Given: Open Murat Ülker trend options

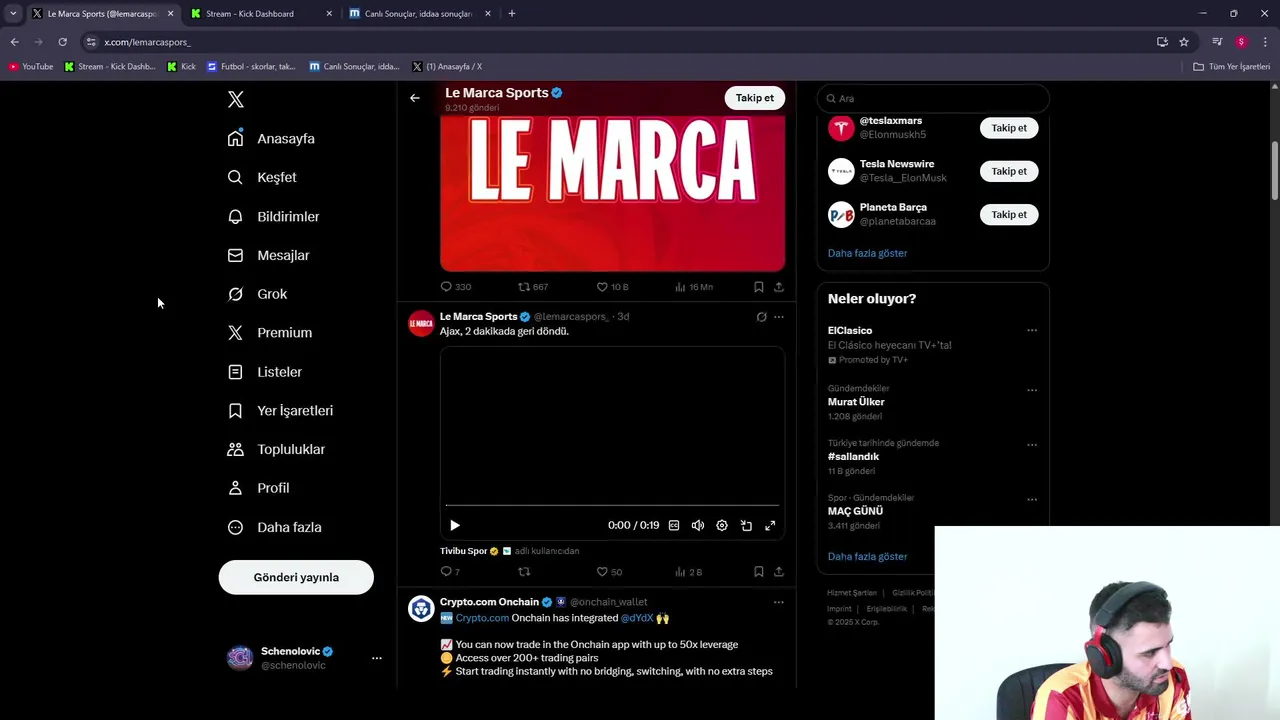Looking at the screenshot, I should click(x=1032, y=390).
